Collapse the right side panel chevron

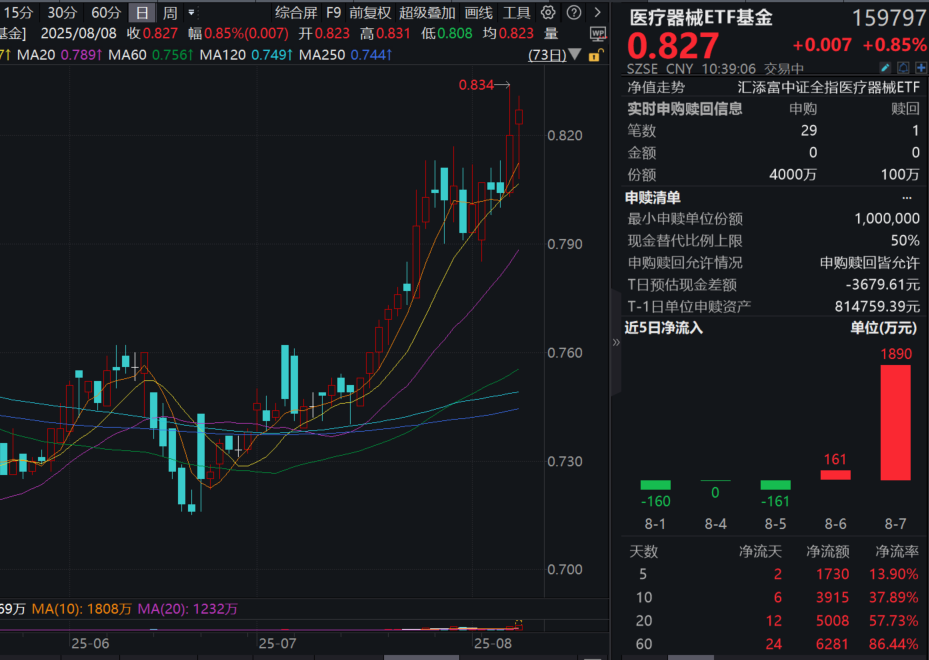616,341
